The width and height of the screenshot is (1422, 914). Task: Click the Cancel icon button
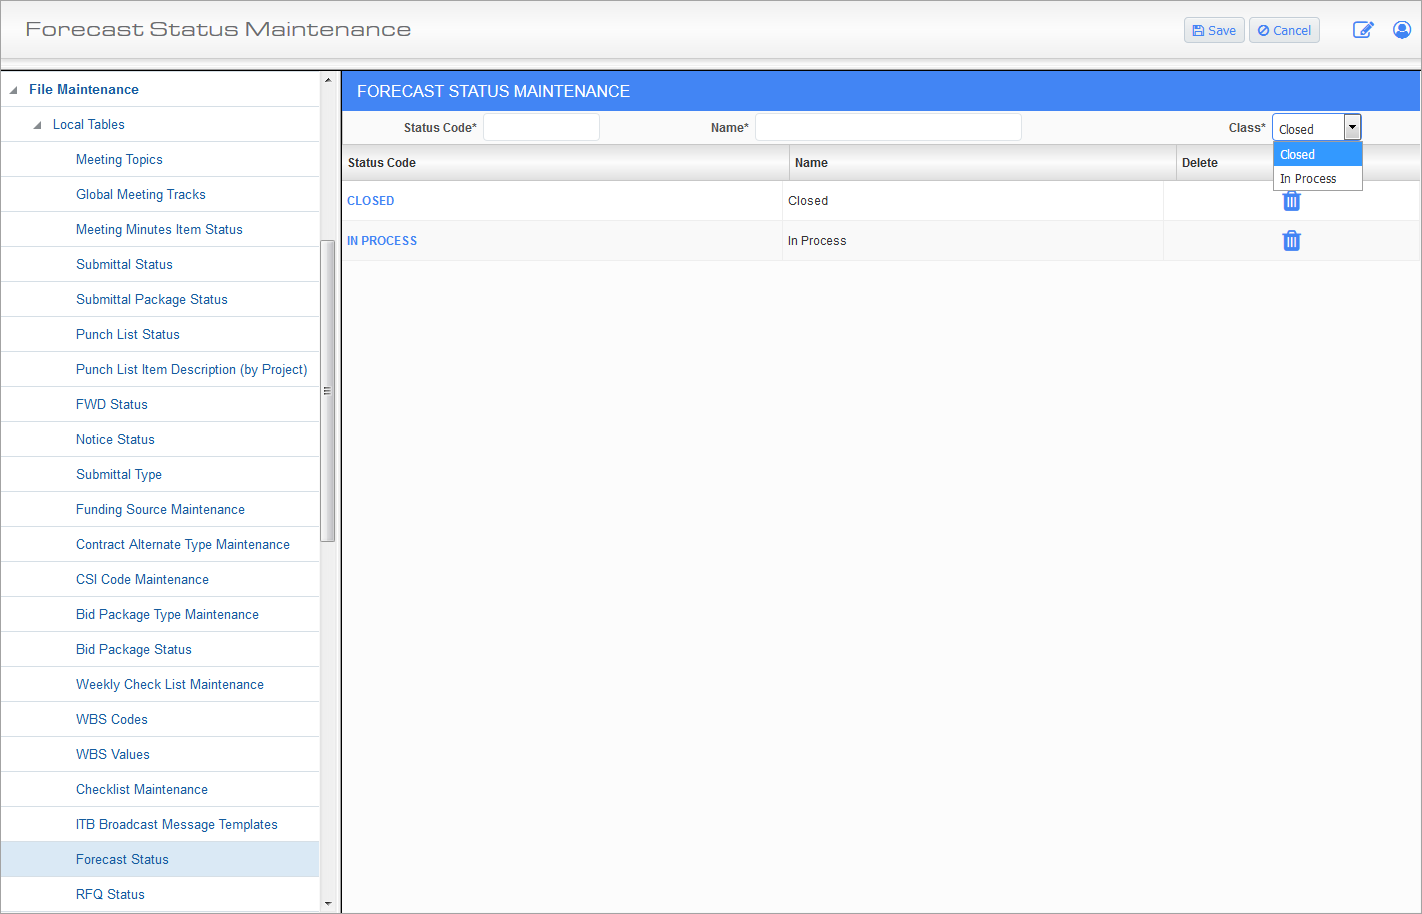(x=1284, y=30)
